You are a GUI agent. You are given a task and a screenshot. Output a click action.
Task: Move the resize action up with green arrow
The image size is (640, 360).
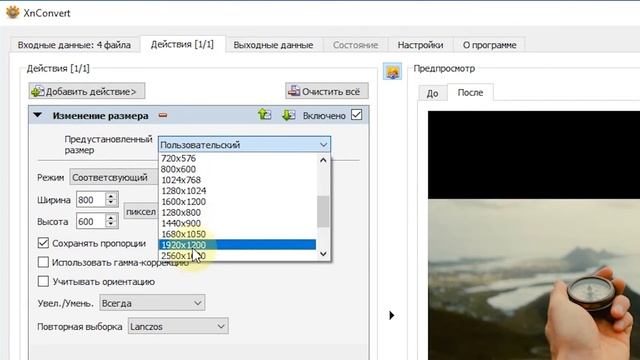[x=264, y=115]
